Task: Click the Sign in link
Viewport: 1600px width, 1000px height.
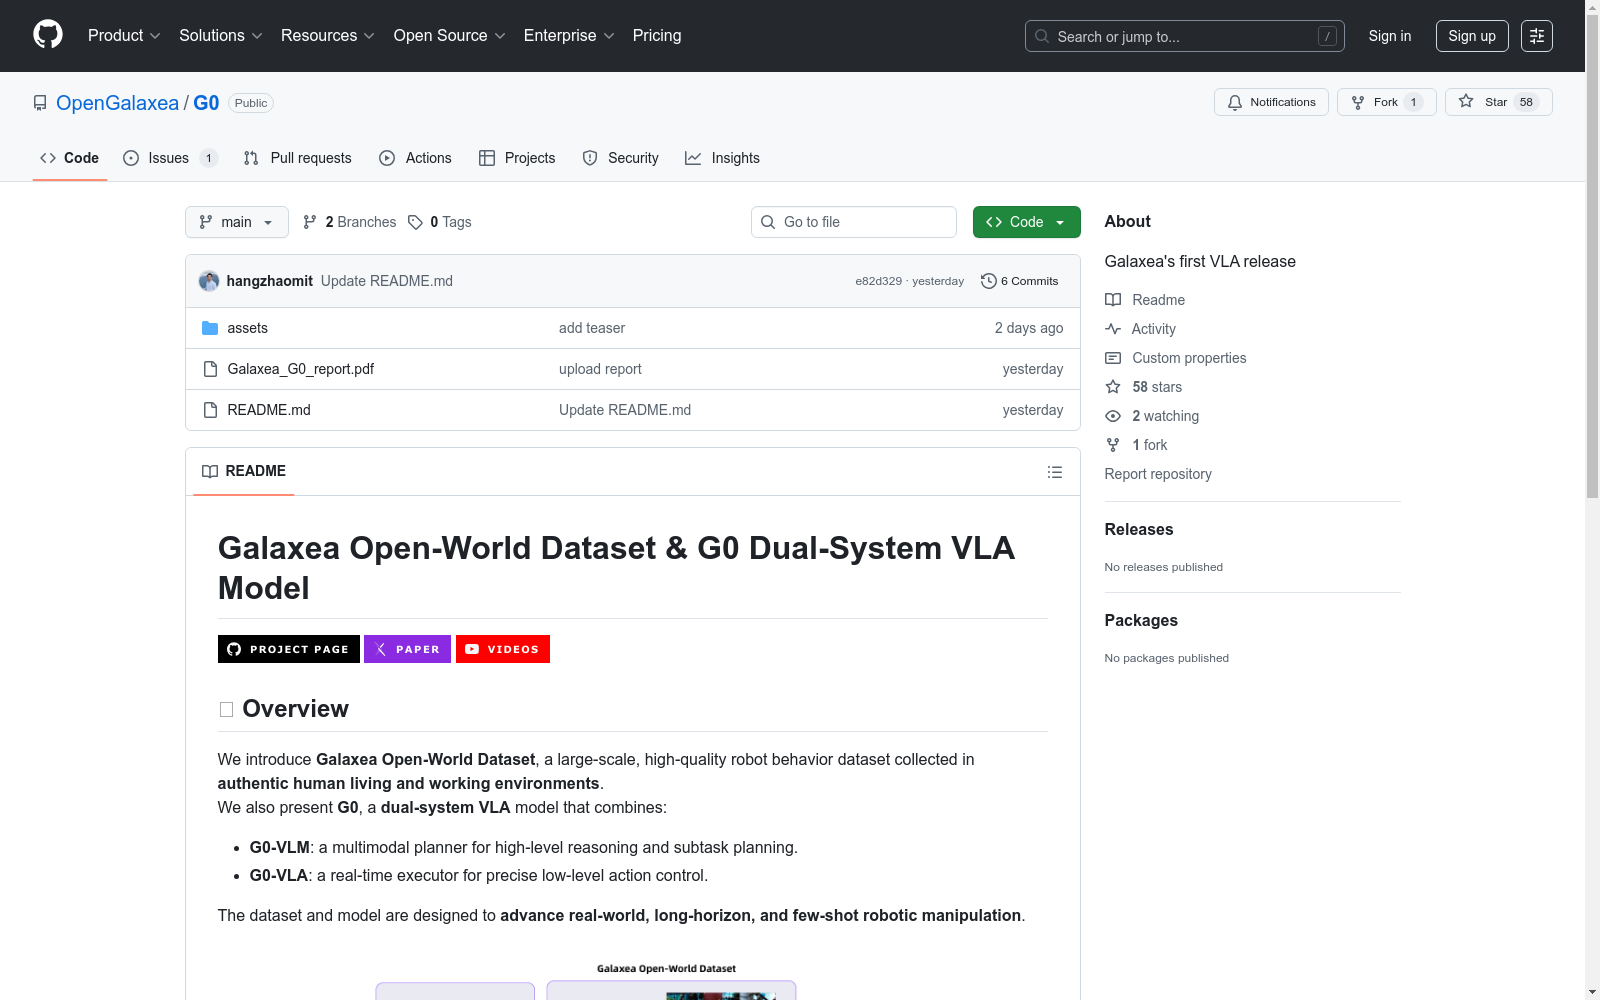Action: click(x=1390, y=36)
